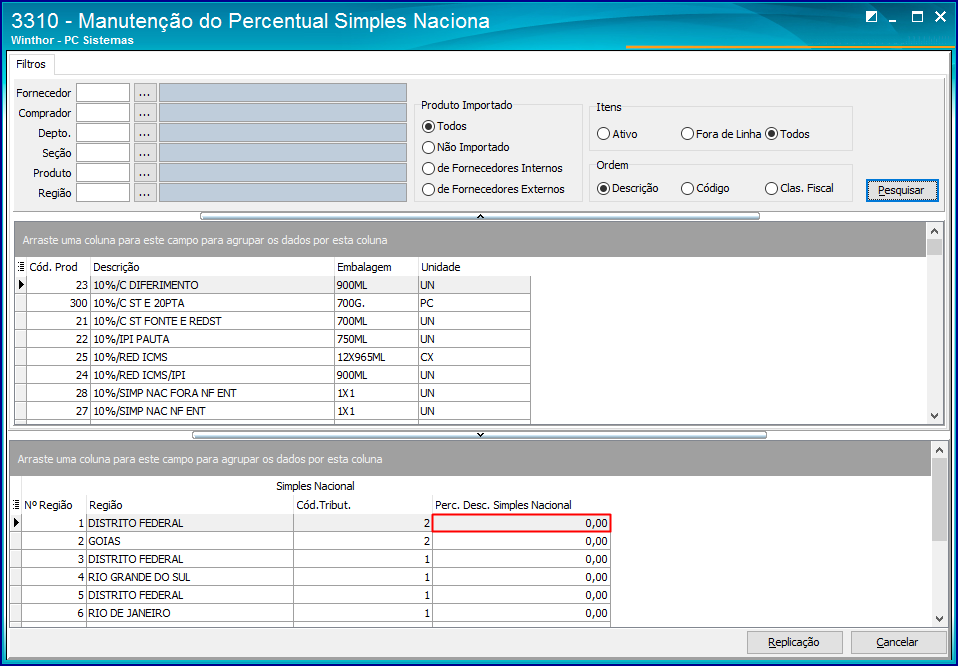This screenshot has width=958, height=666.
Task: Order by Clas. Fiscal radio
Action: 799,188
